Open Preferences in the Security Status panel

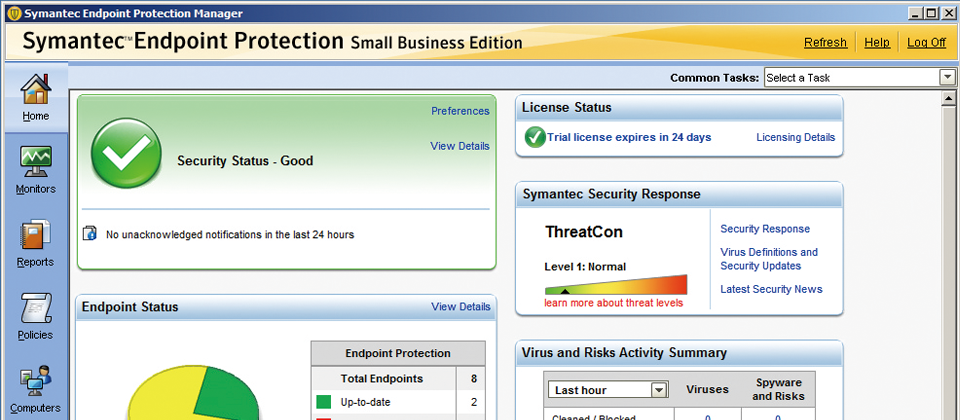pyautogui.click(x=460, y=111)
